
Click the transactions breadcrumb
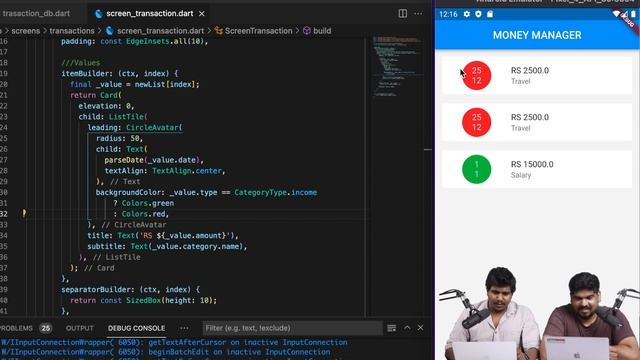point(72,31)
